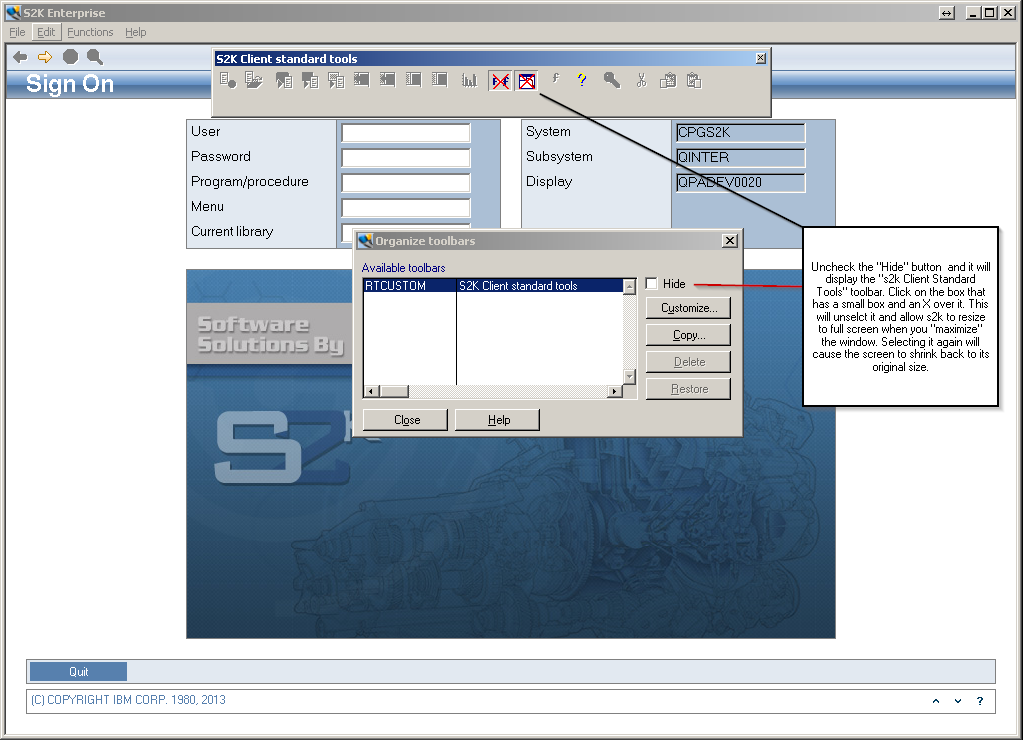Click the down chevron in the status line
This screenshot has height=740, width=1023.
[958, 701]
